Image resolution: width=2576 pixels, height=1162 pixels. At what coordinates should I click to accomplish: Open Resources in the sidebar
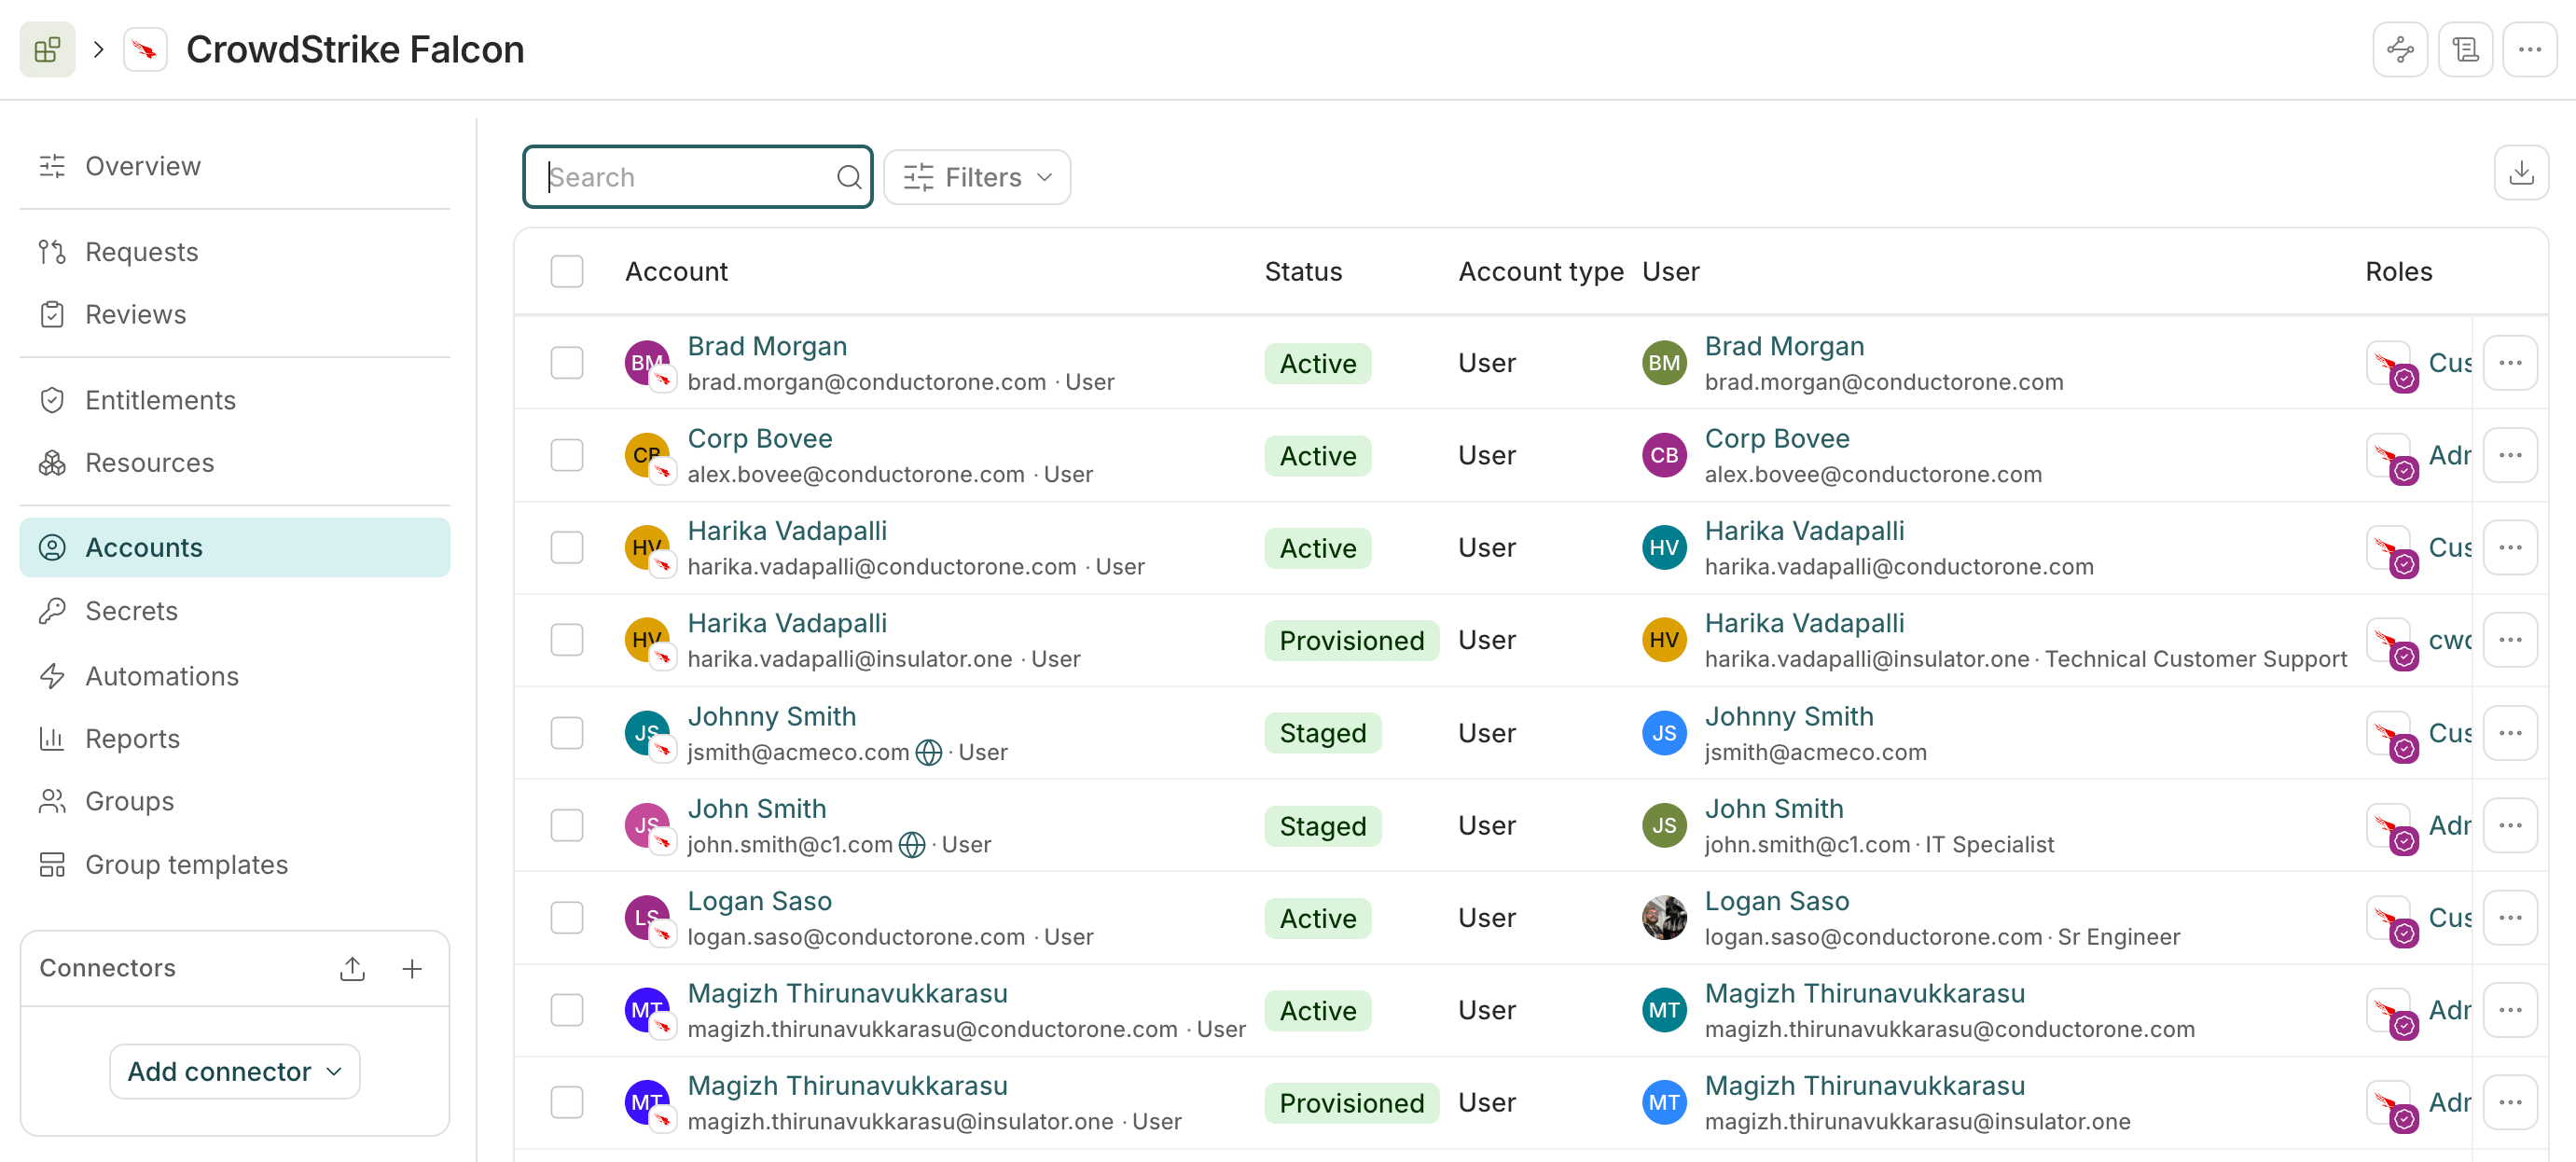click(x=235, y=463)
